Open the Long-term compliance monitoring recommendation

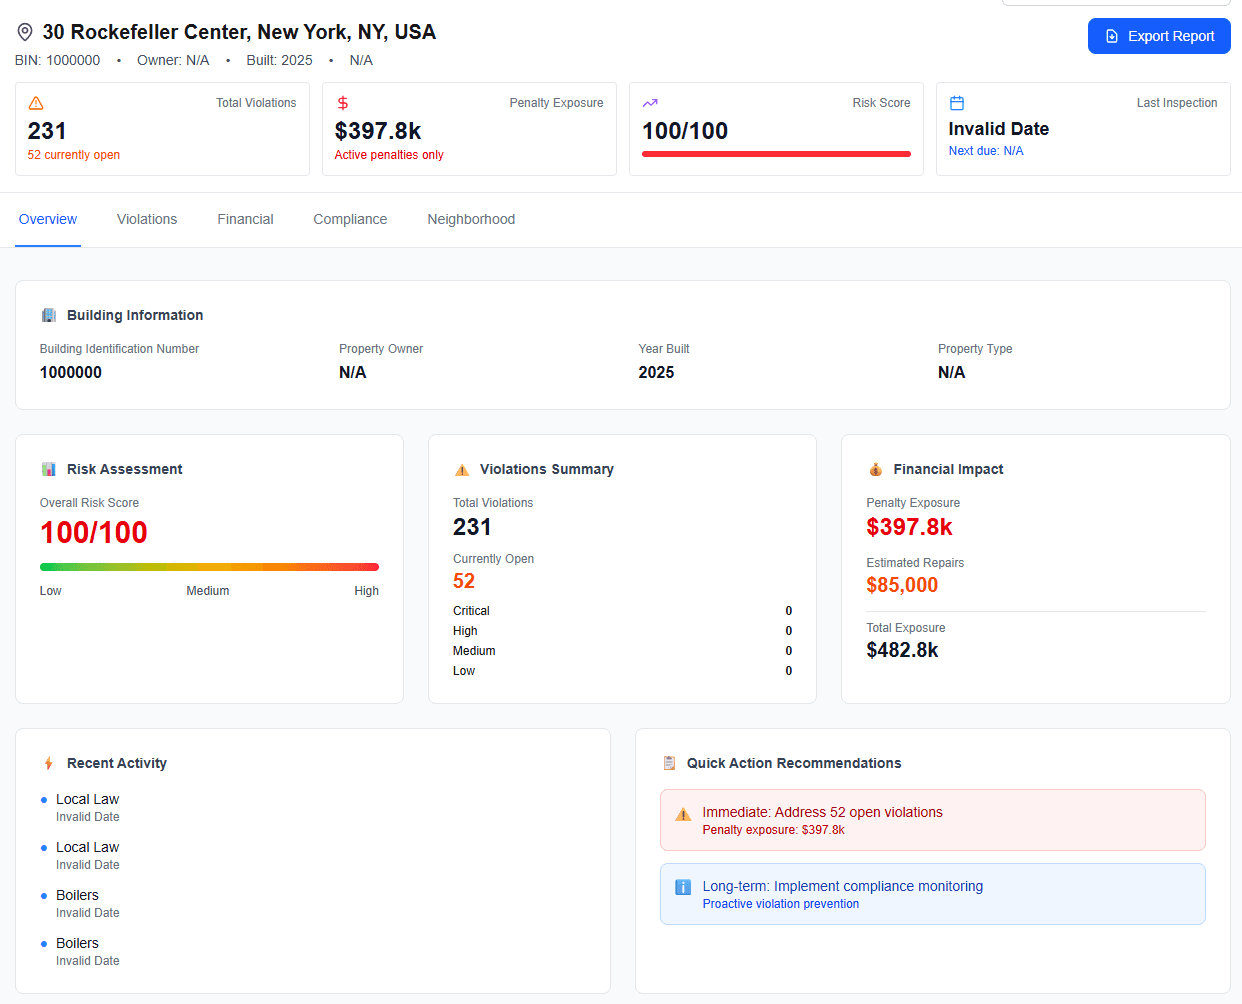point(932,894)
